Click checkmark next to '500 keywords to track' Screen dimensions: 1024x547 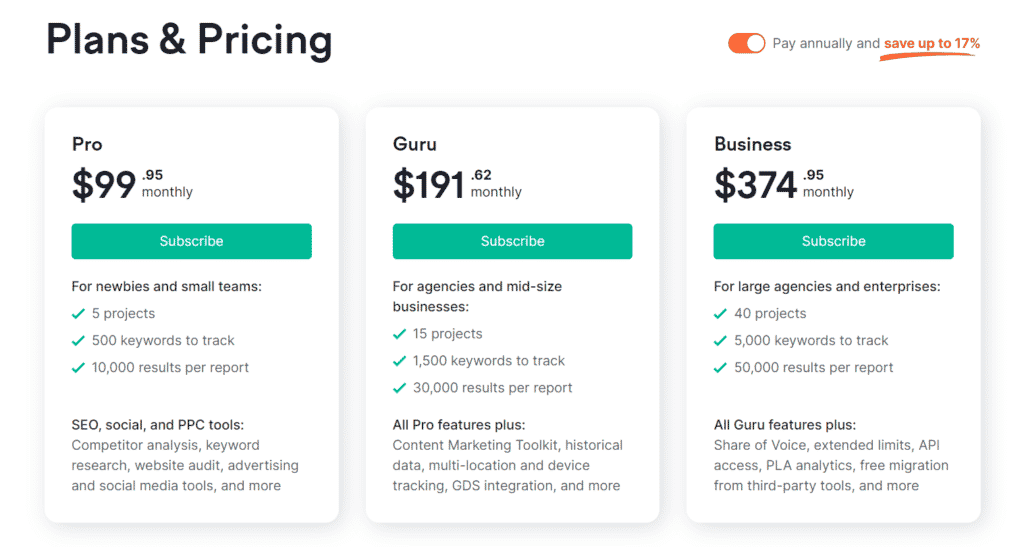coord(78,341)
